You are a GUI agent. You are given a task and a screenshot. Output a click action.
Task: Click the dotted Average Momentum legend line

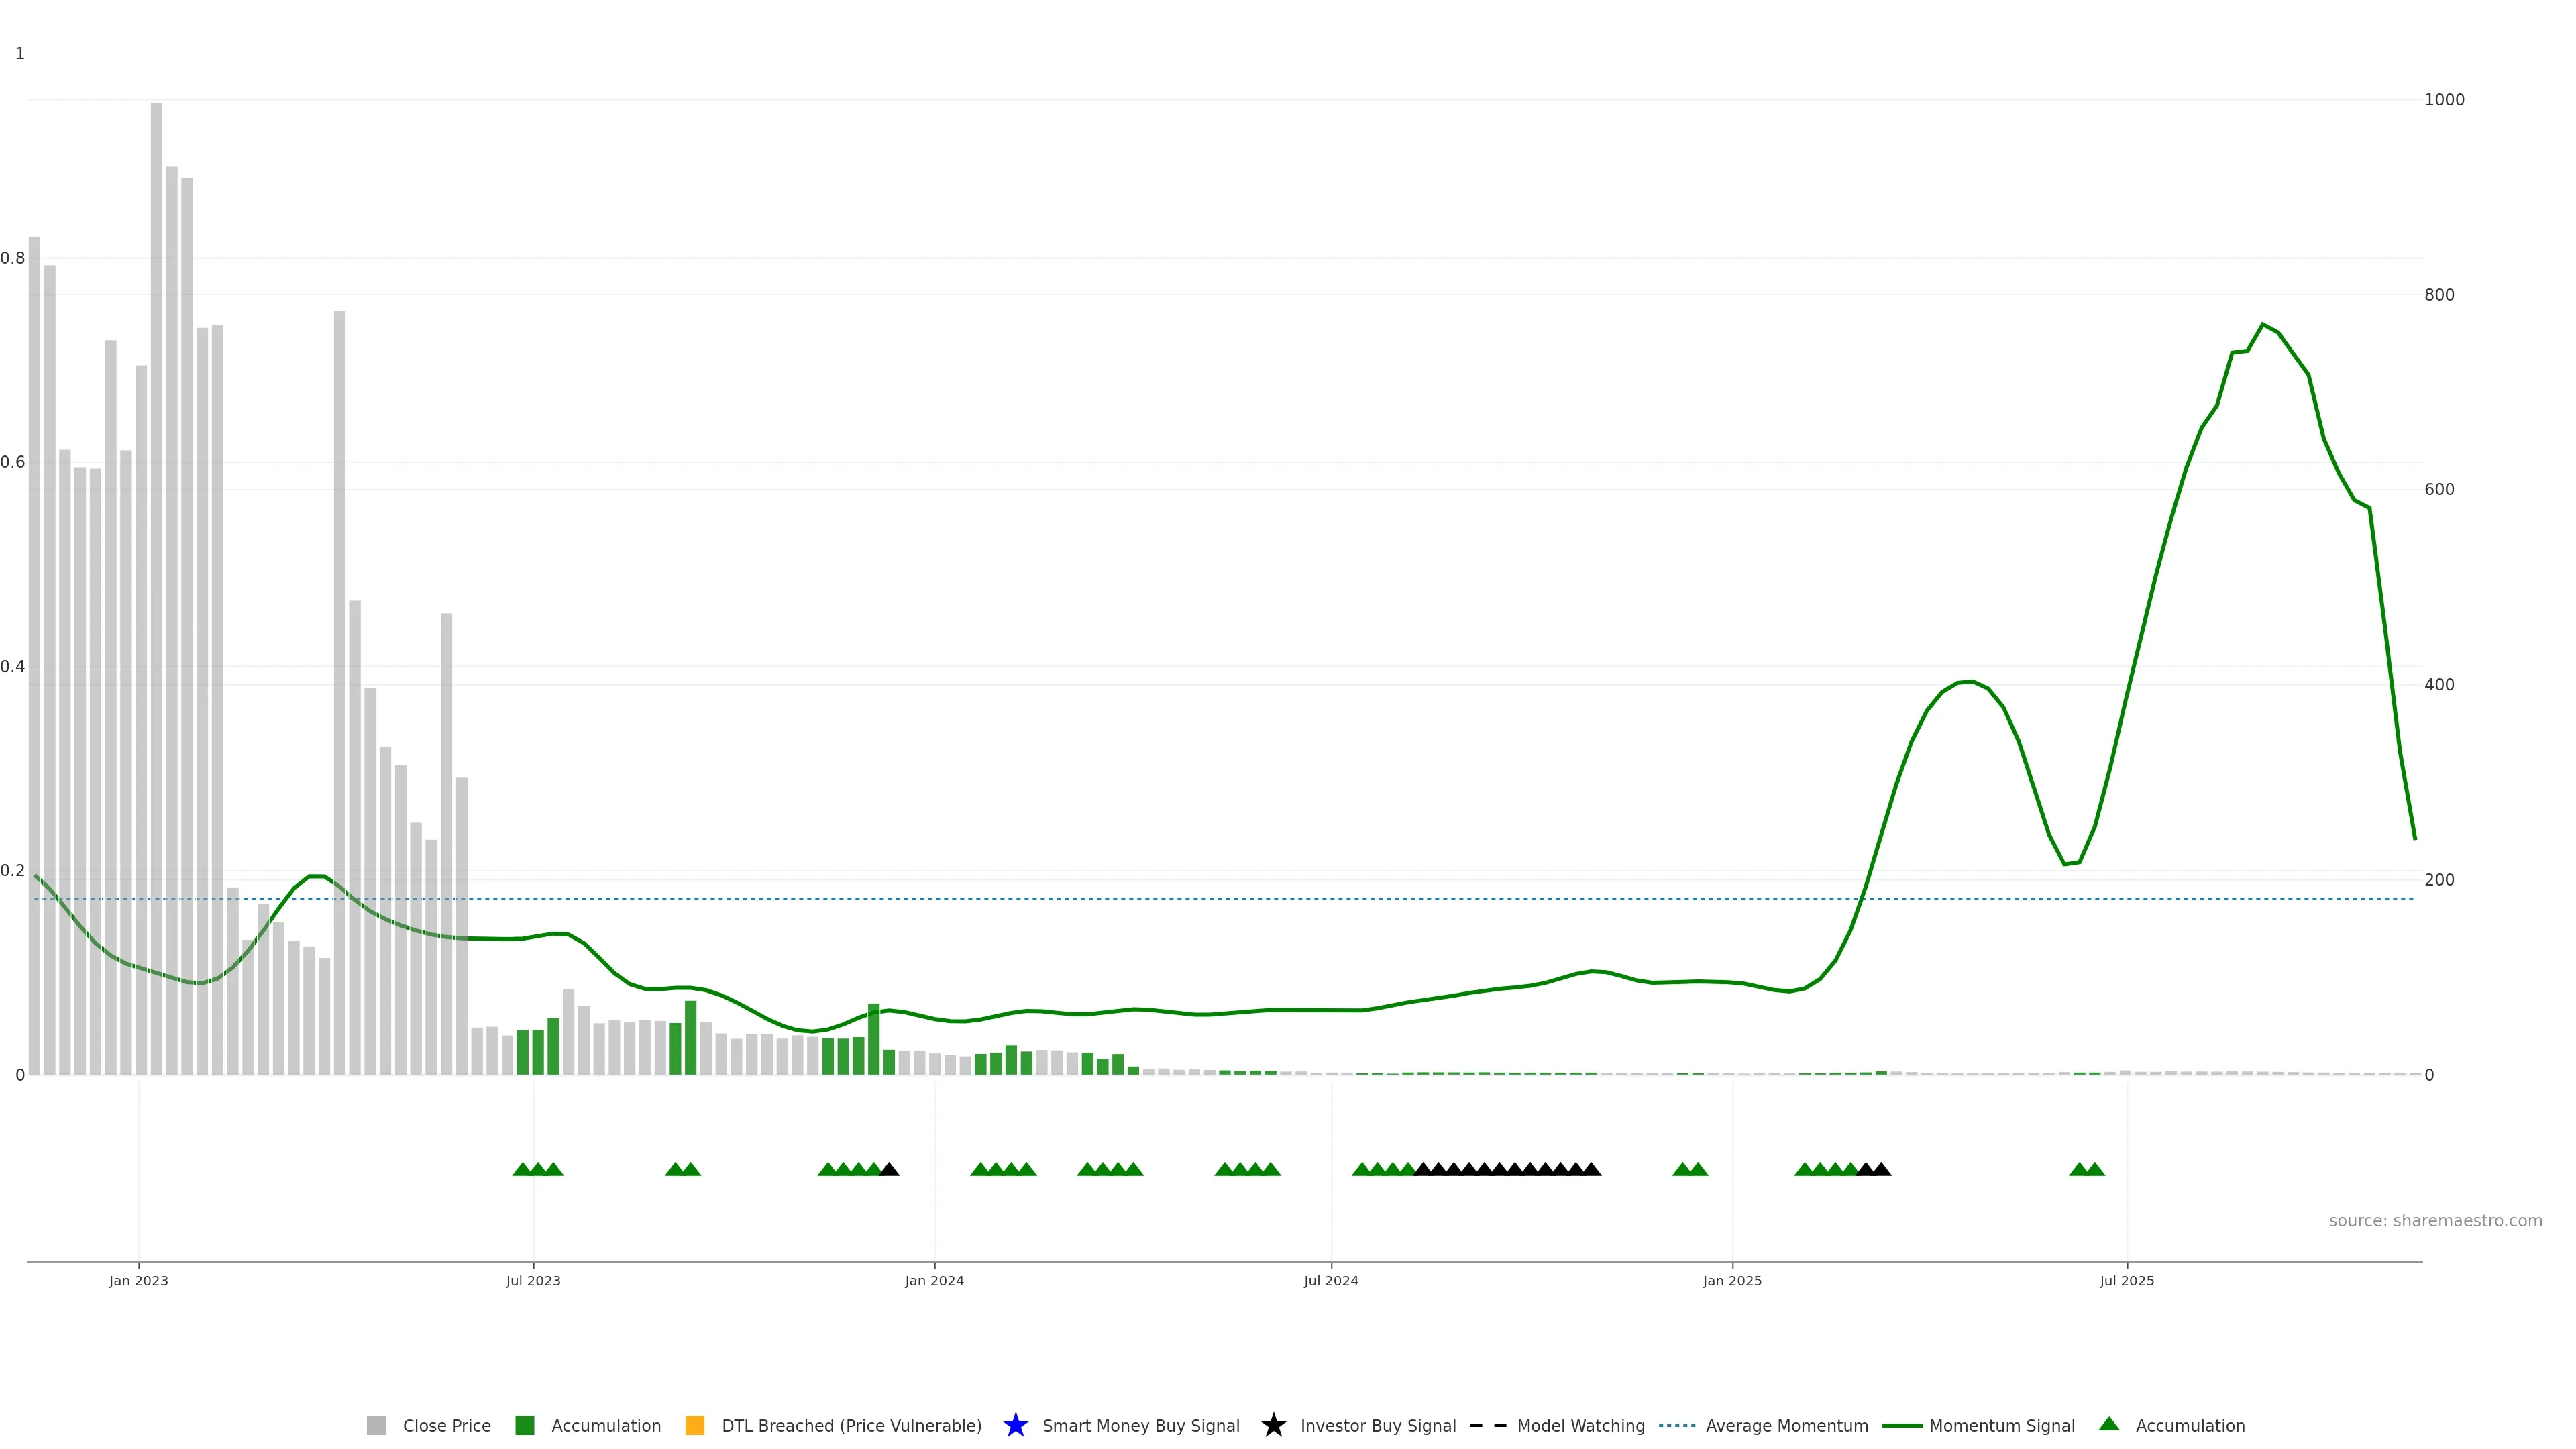point(1677,1425)
